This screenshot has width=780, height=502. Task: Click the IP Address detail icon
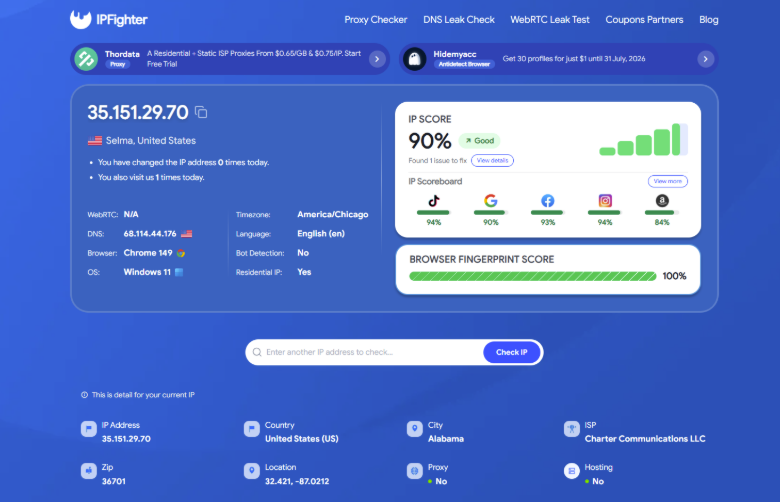[x=89, y=429]
